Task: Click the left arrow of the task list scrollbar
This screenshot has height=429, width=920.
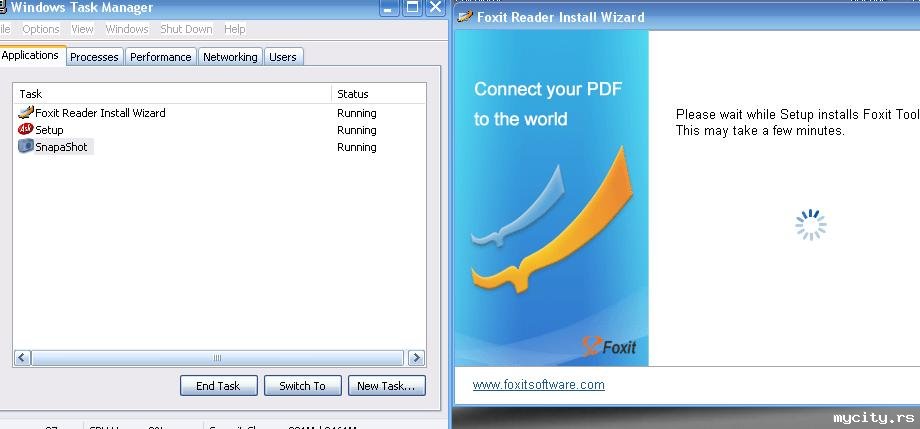Action: (22, 357)
